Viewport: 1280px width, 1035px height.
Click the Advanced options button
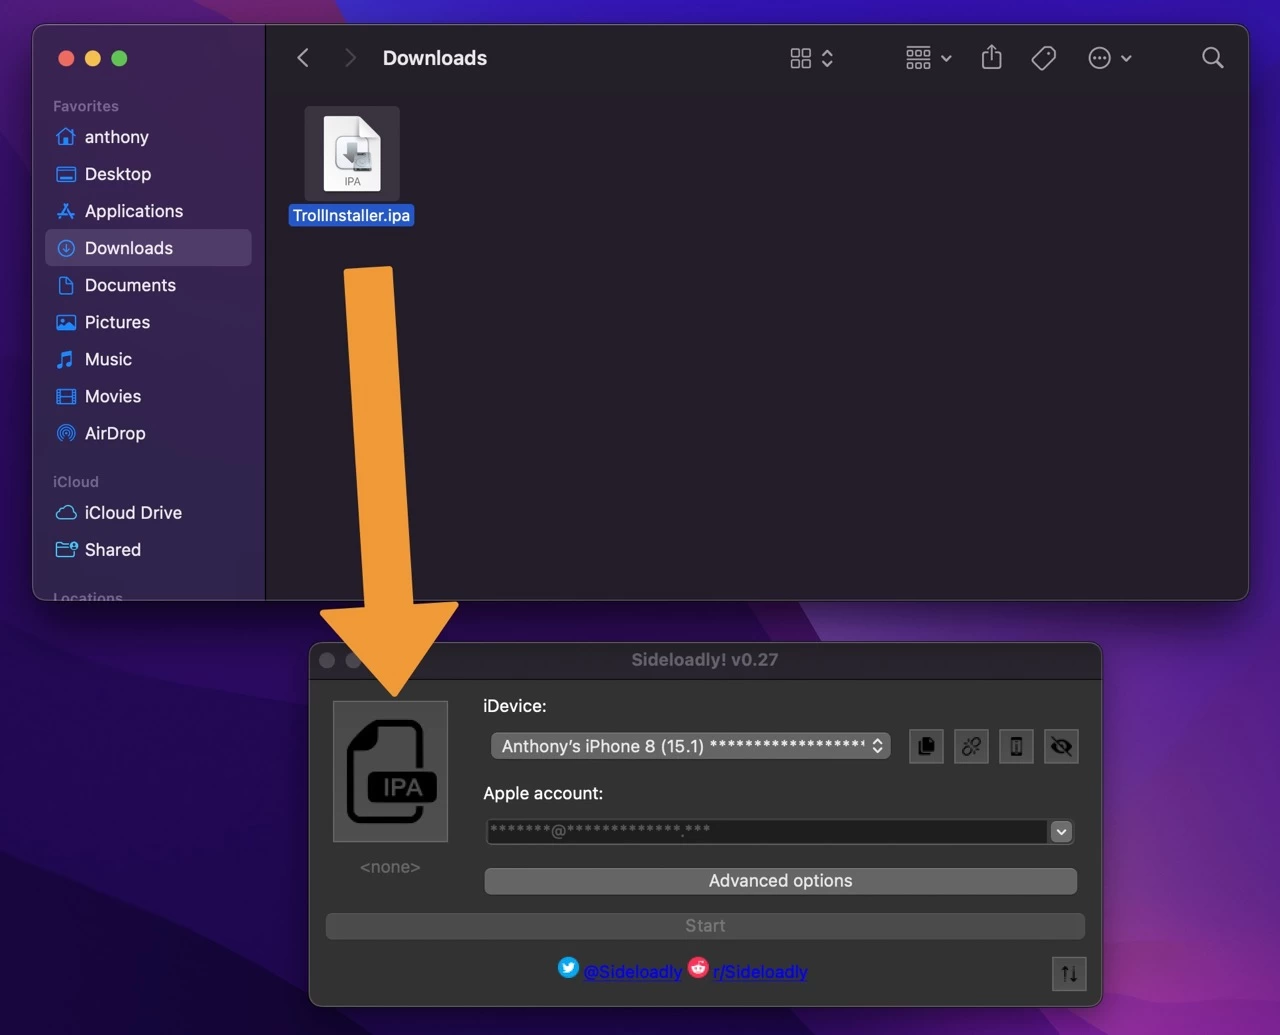pos(780,880)
